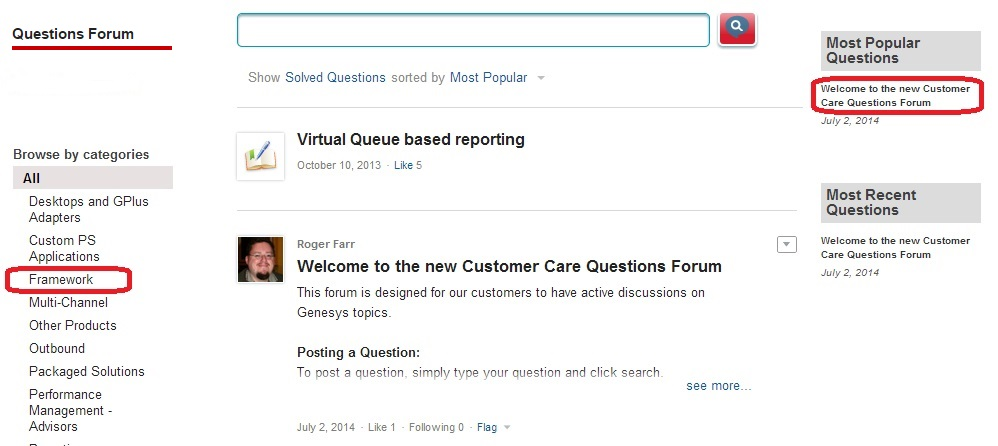The width and height of the screenshot is (998, 446).
Task: Browse the Multi-Channel category
Action: click(x=68, y=303)
